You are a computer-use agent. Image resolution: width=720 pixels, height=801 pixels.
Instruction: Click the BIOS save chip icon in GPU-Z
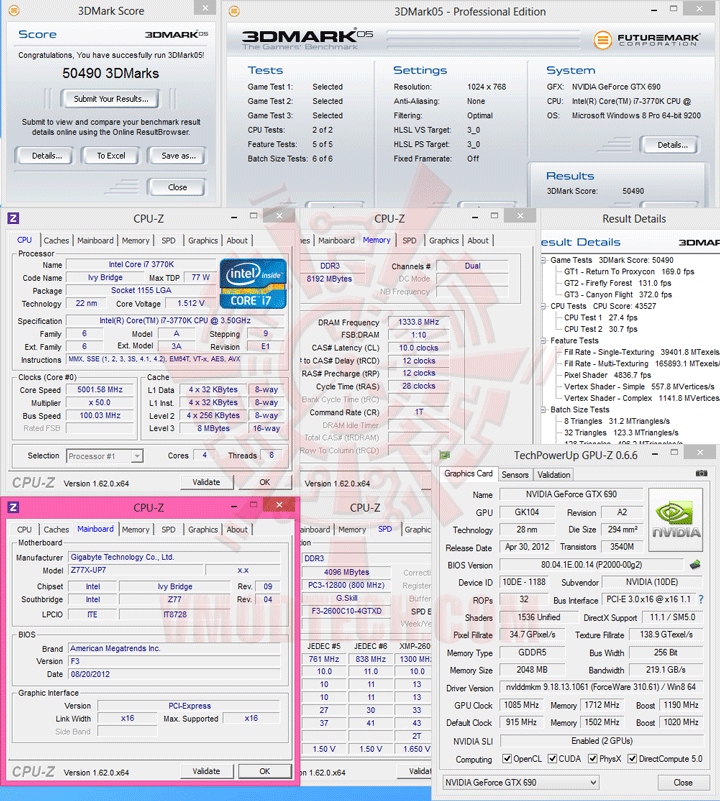(695, 565)
